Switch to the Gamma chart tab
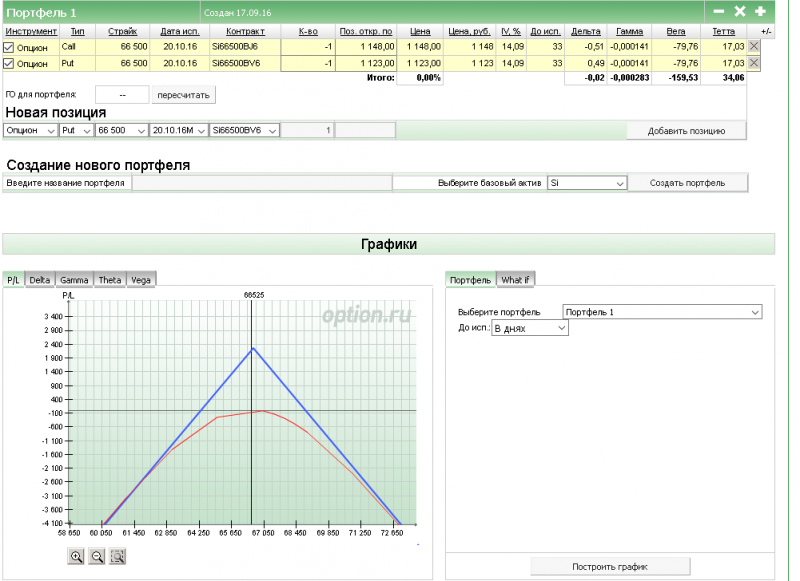This screenshot has width=800, height=581. (x=74, y=280)
